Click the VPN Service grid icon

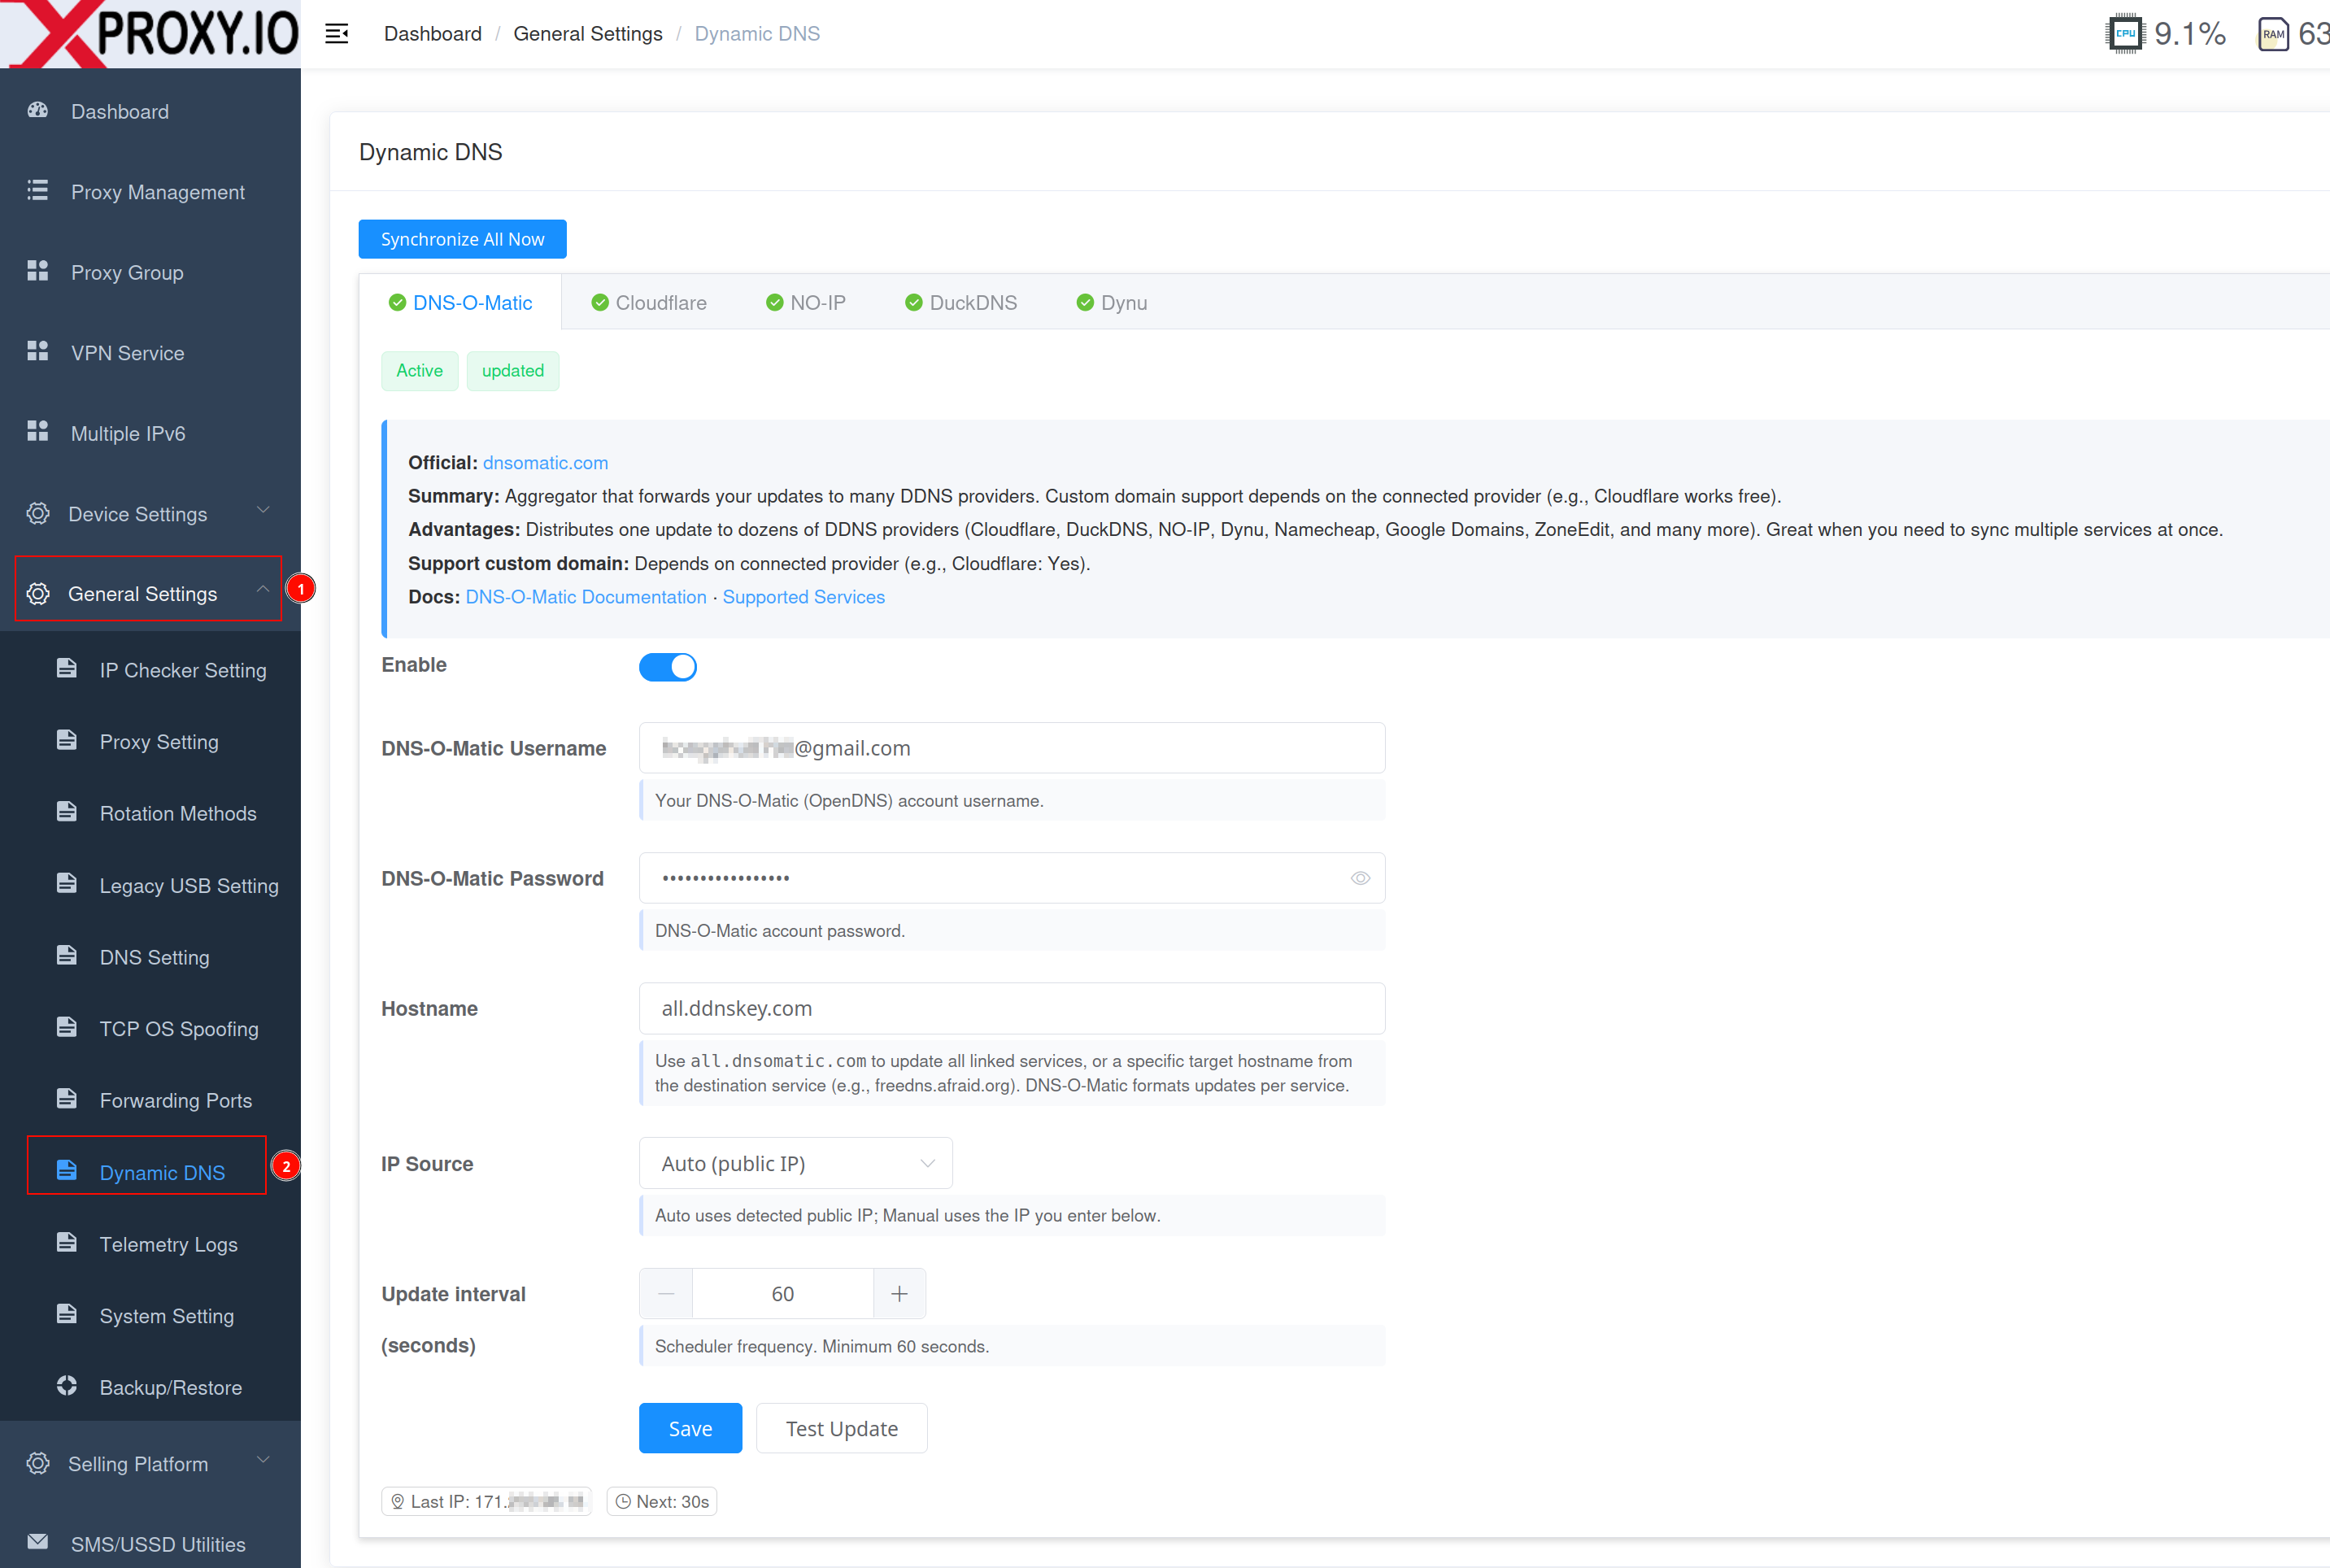pos(38,352)
